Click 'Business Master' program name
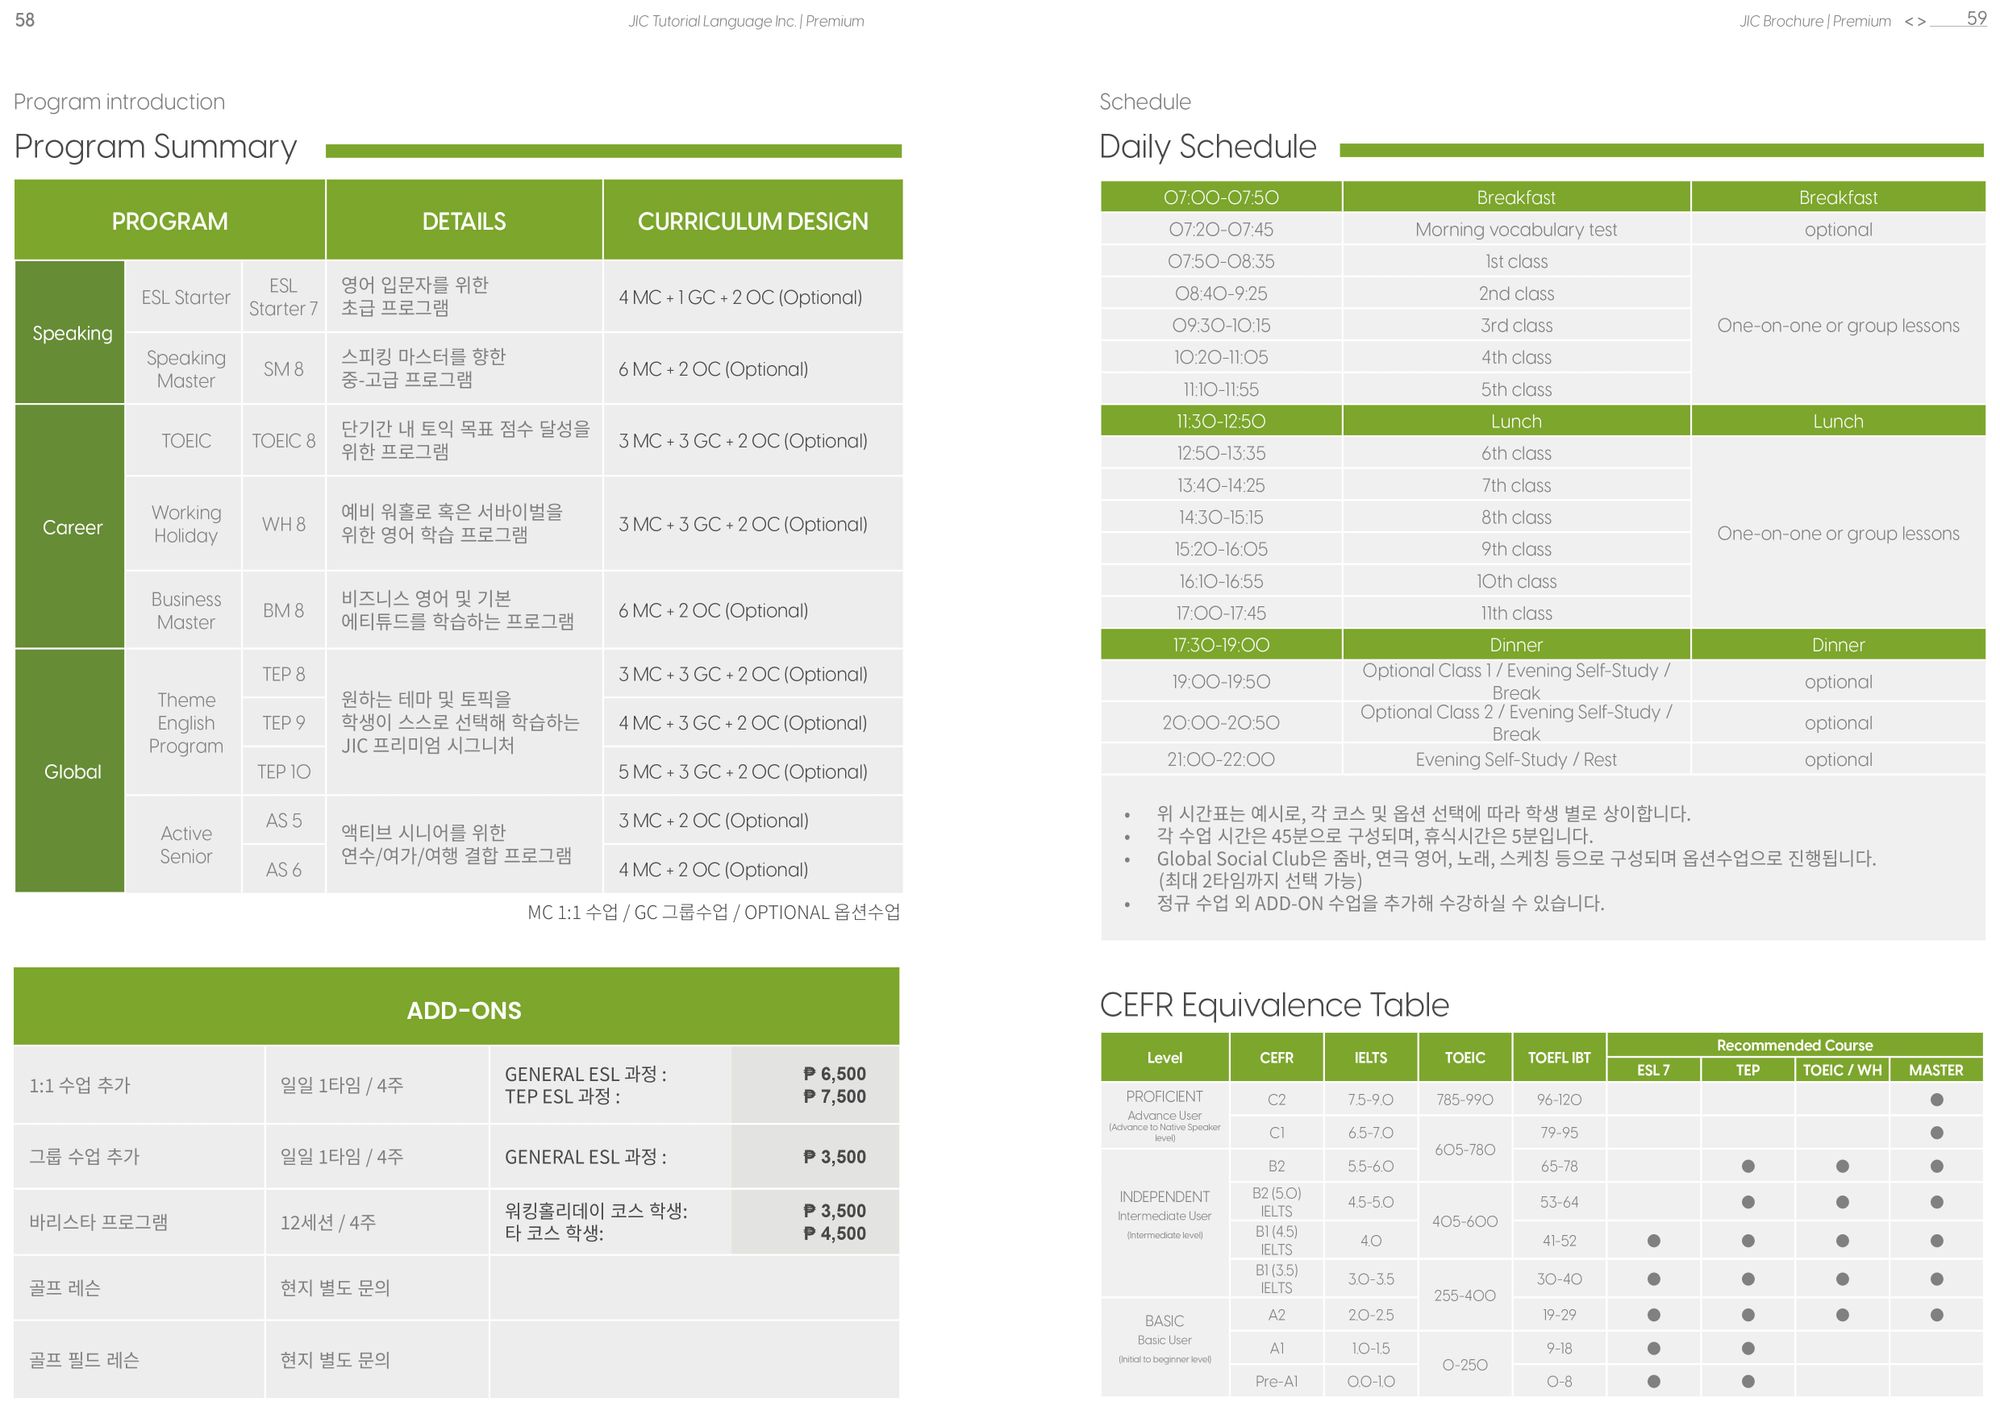This screenshot has width=2000, height=1414. click(186, 610)
